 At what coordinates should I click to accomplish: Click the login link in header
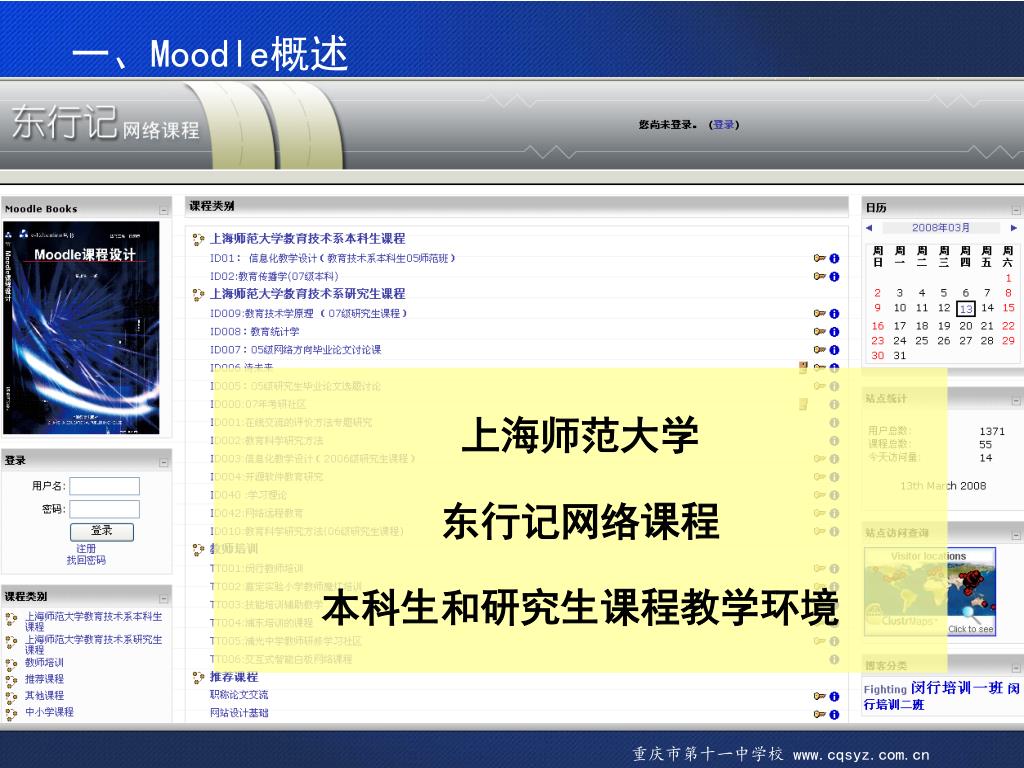click(723, 125)
